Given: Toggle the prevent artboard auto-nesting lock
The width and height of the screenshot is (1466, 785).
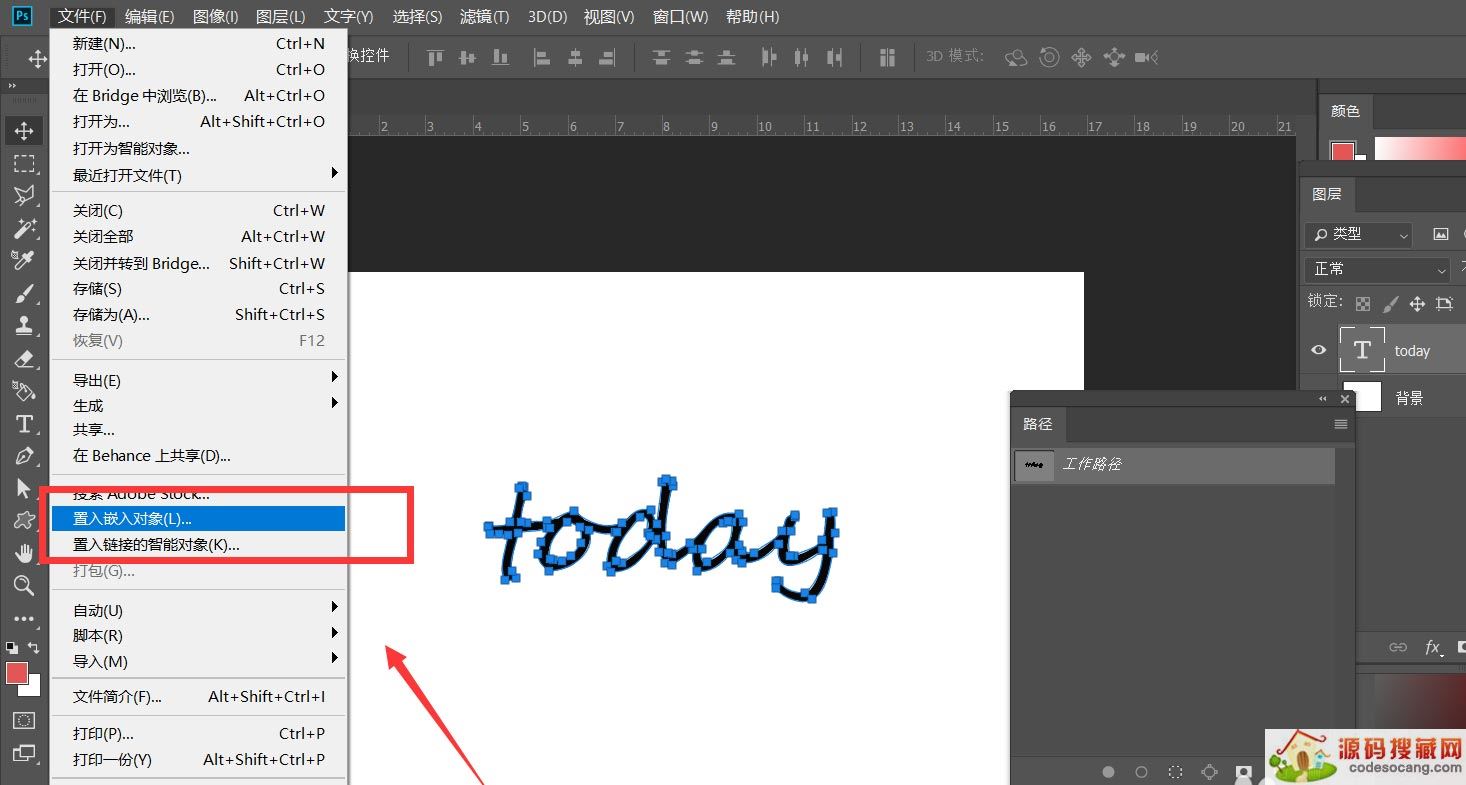Looking at the screenshot, I should point(1444,303).
